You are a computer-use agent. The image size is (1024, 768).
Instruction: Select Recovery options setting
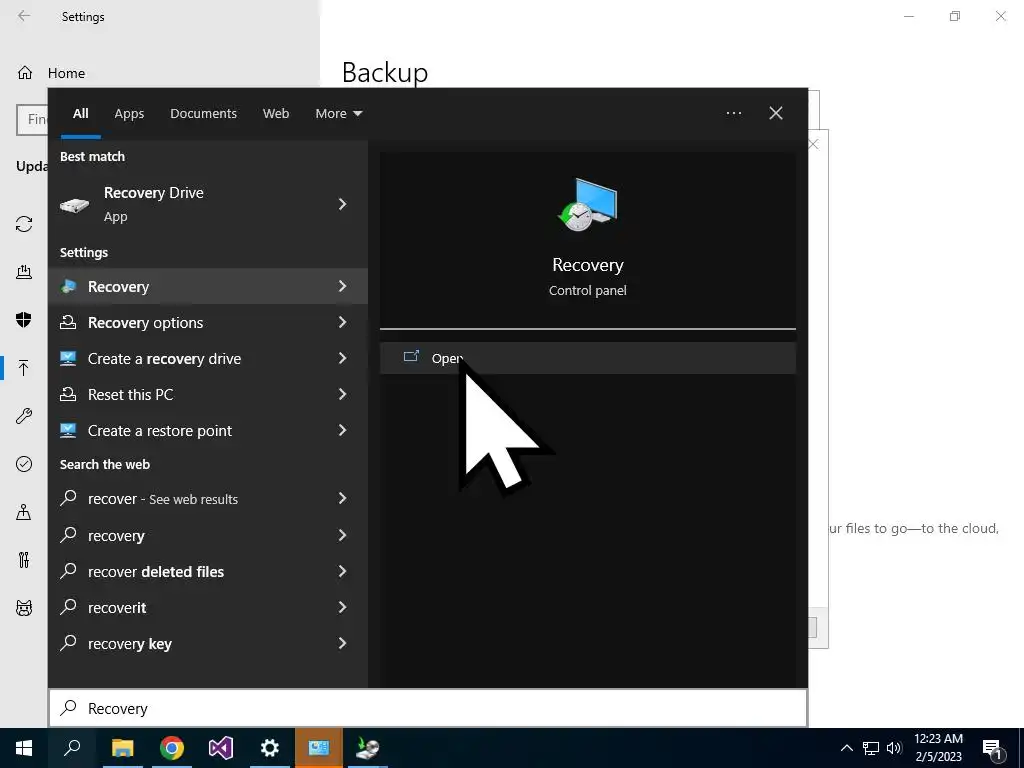tap(208, 322)
